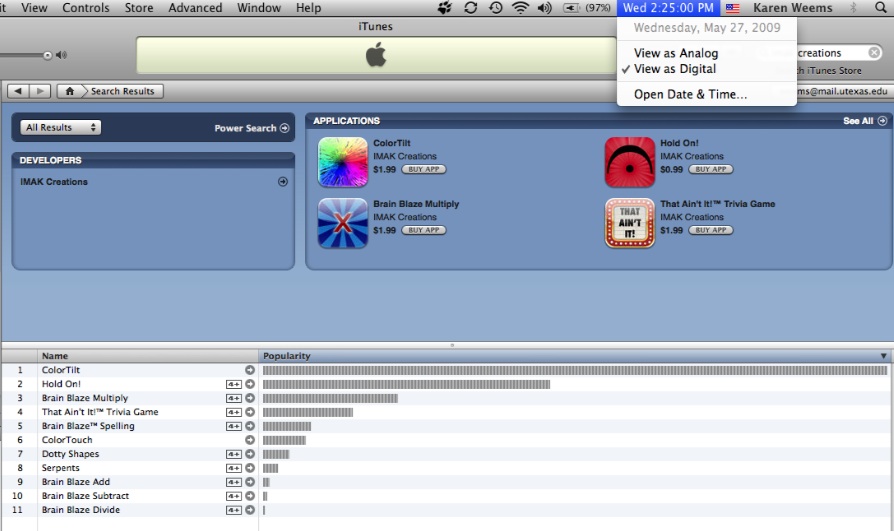This screenshot has height=531, width=894.
Task: Open the All Results dropdown
Action: click(60, 127)
